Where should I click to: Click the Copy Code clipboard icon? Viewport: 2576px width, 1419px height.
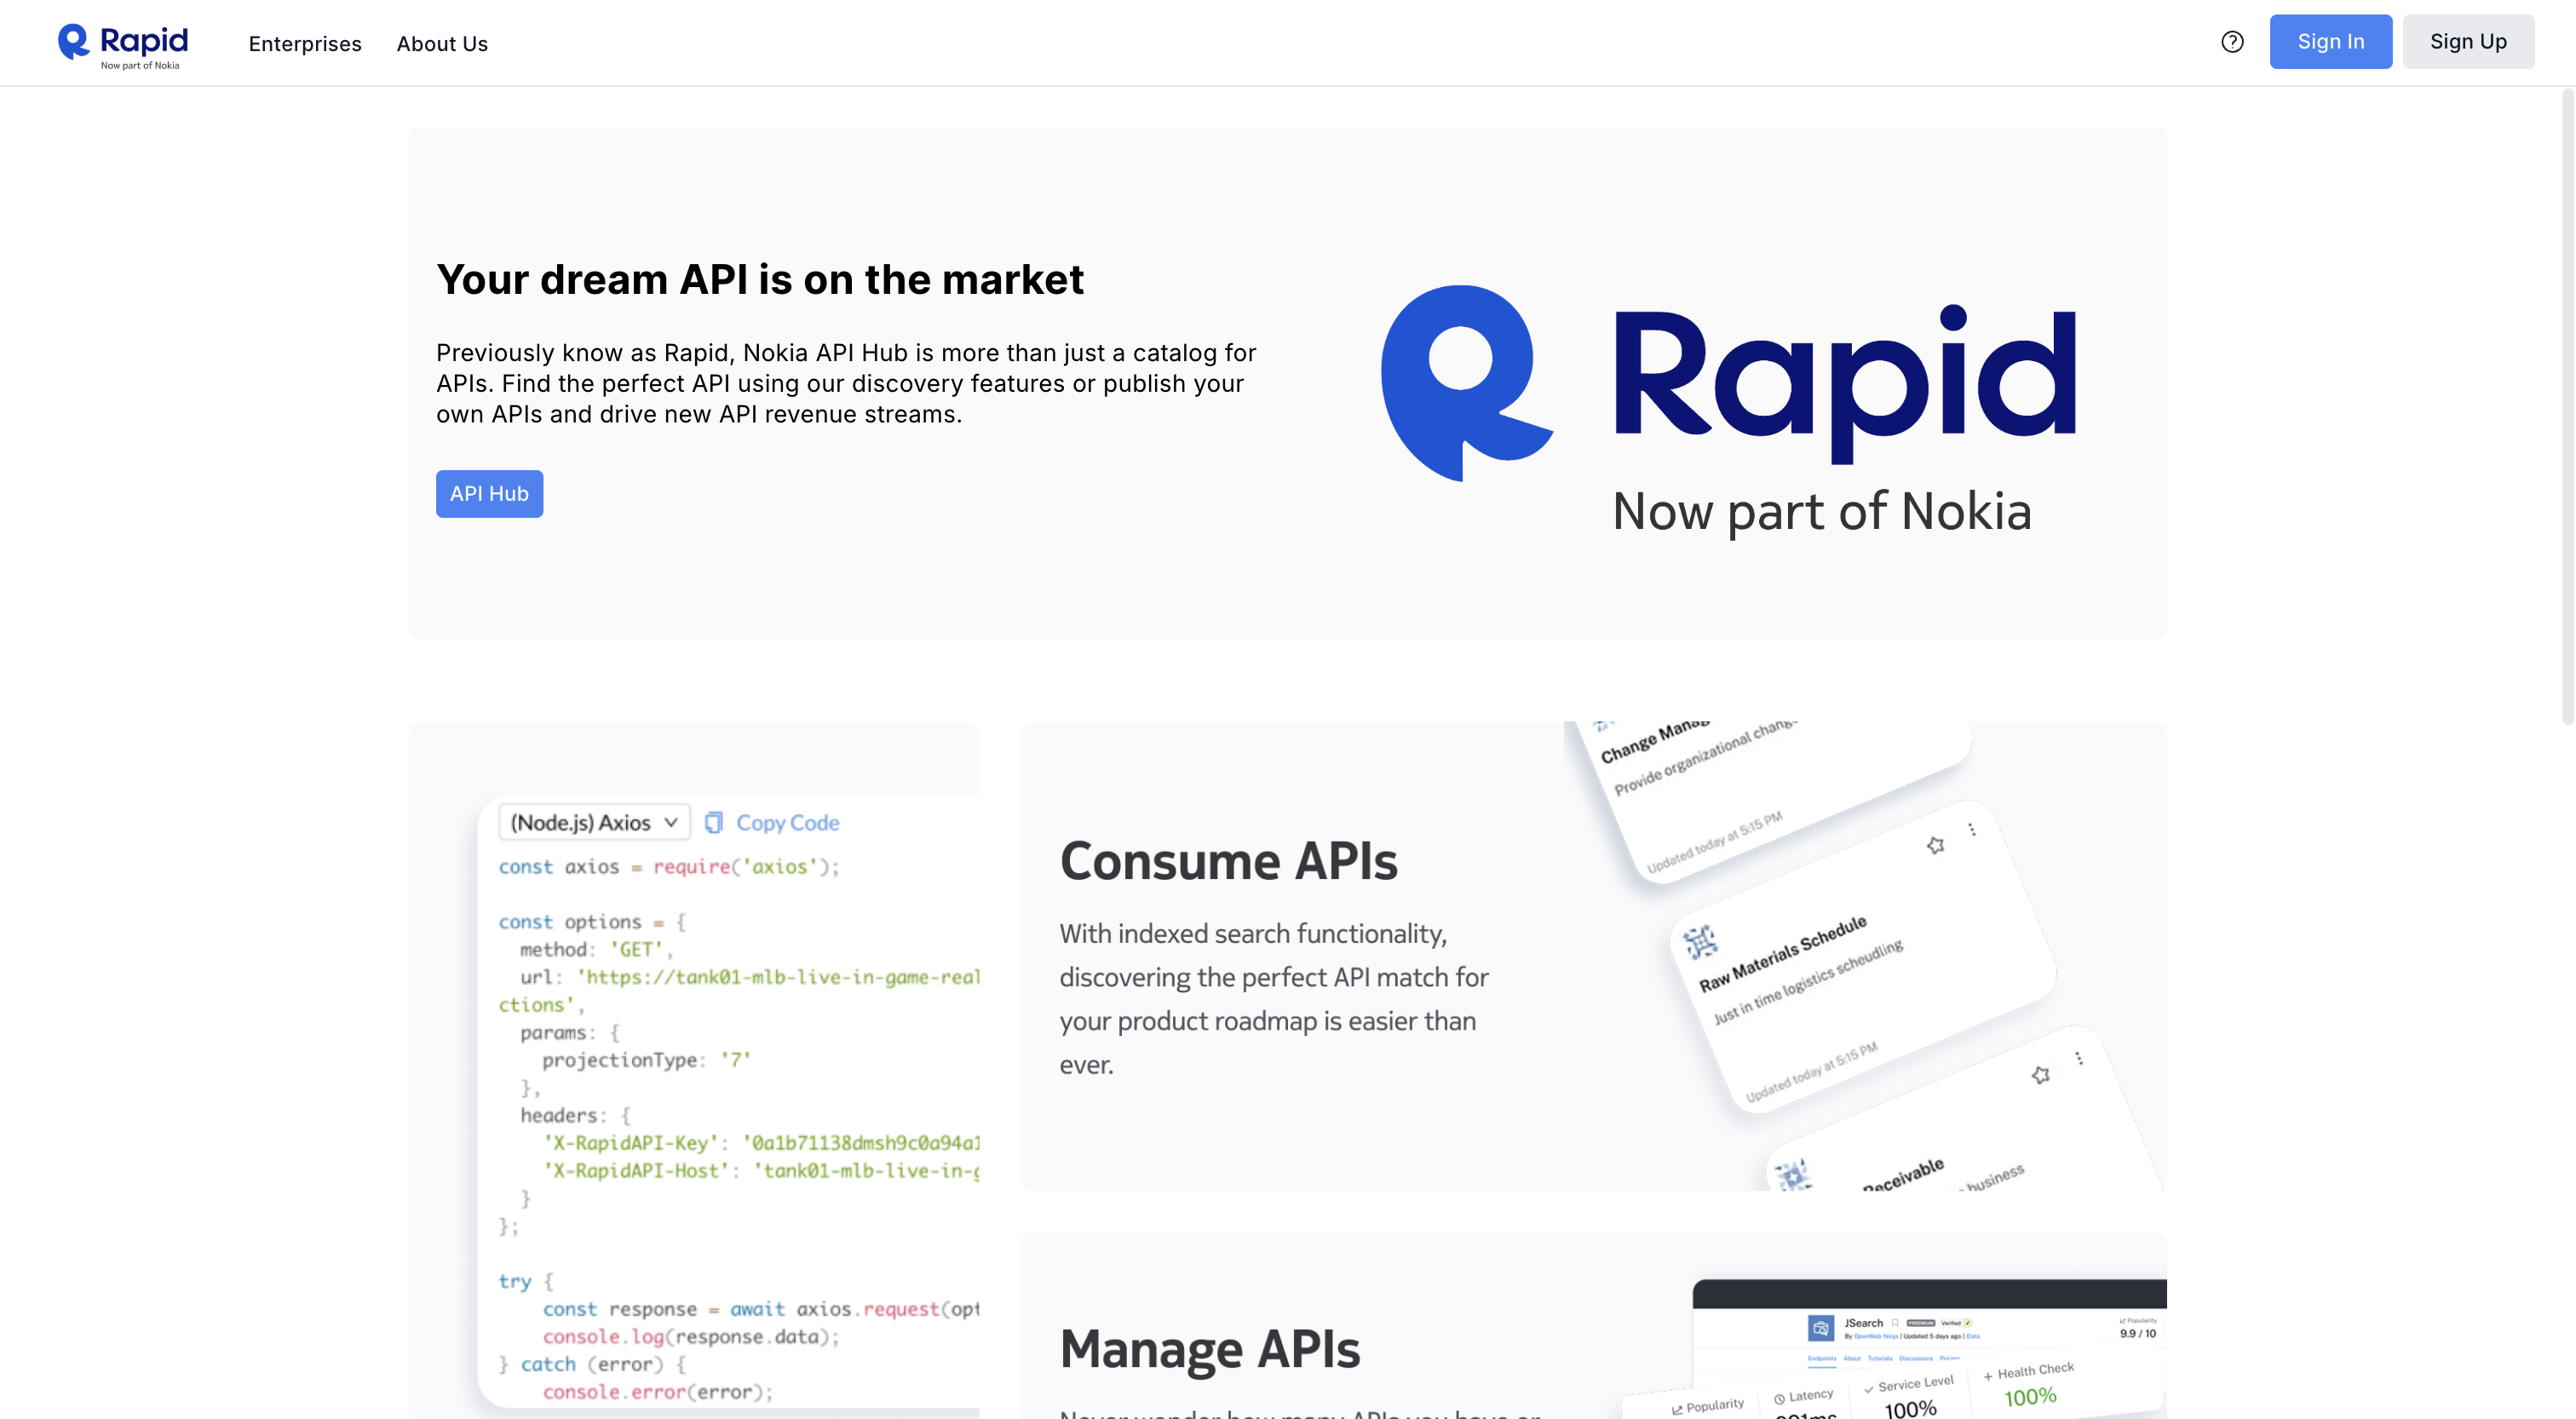click(713, 822)
